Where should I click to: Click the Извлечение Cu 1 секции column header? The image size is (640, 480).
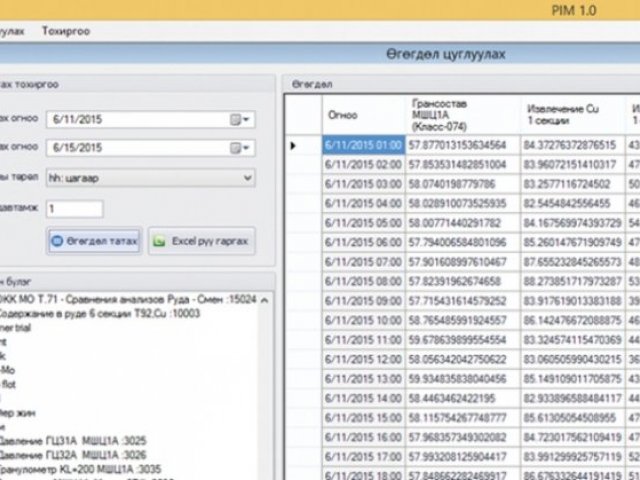[x=573, y=115]
